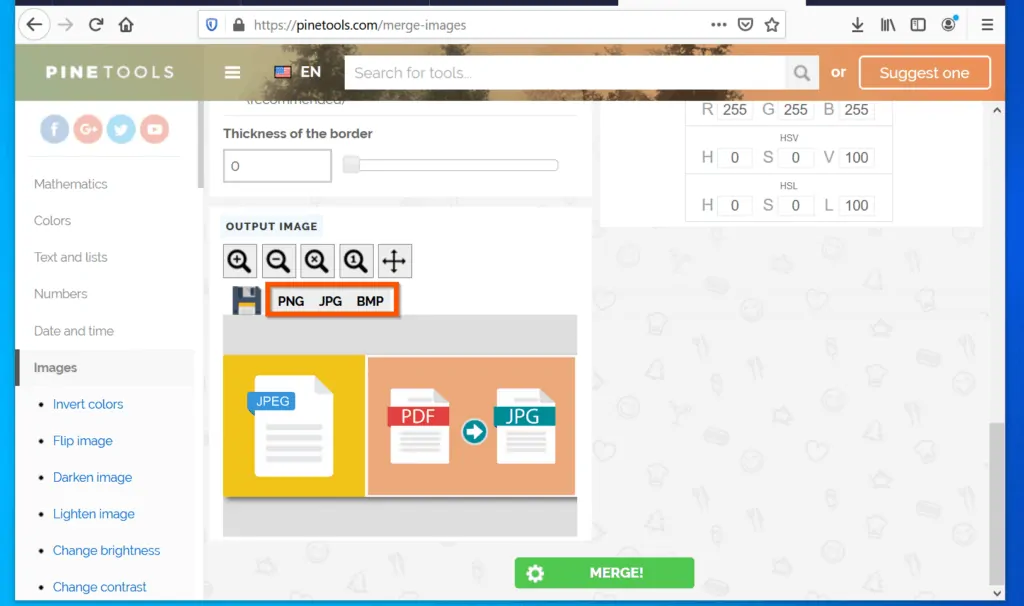Click the Firefox bookmark star icon
Viewport: 1024px width, 606px height.
point(772,25)
